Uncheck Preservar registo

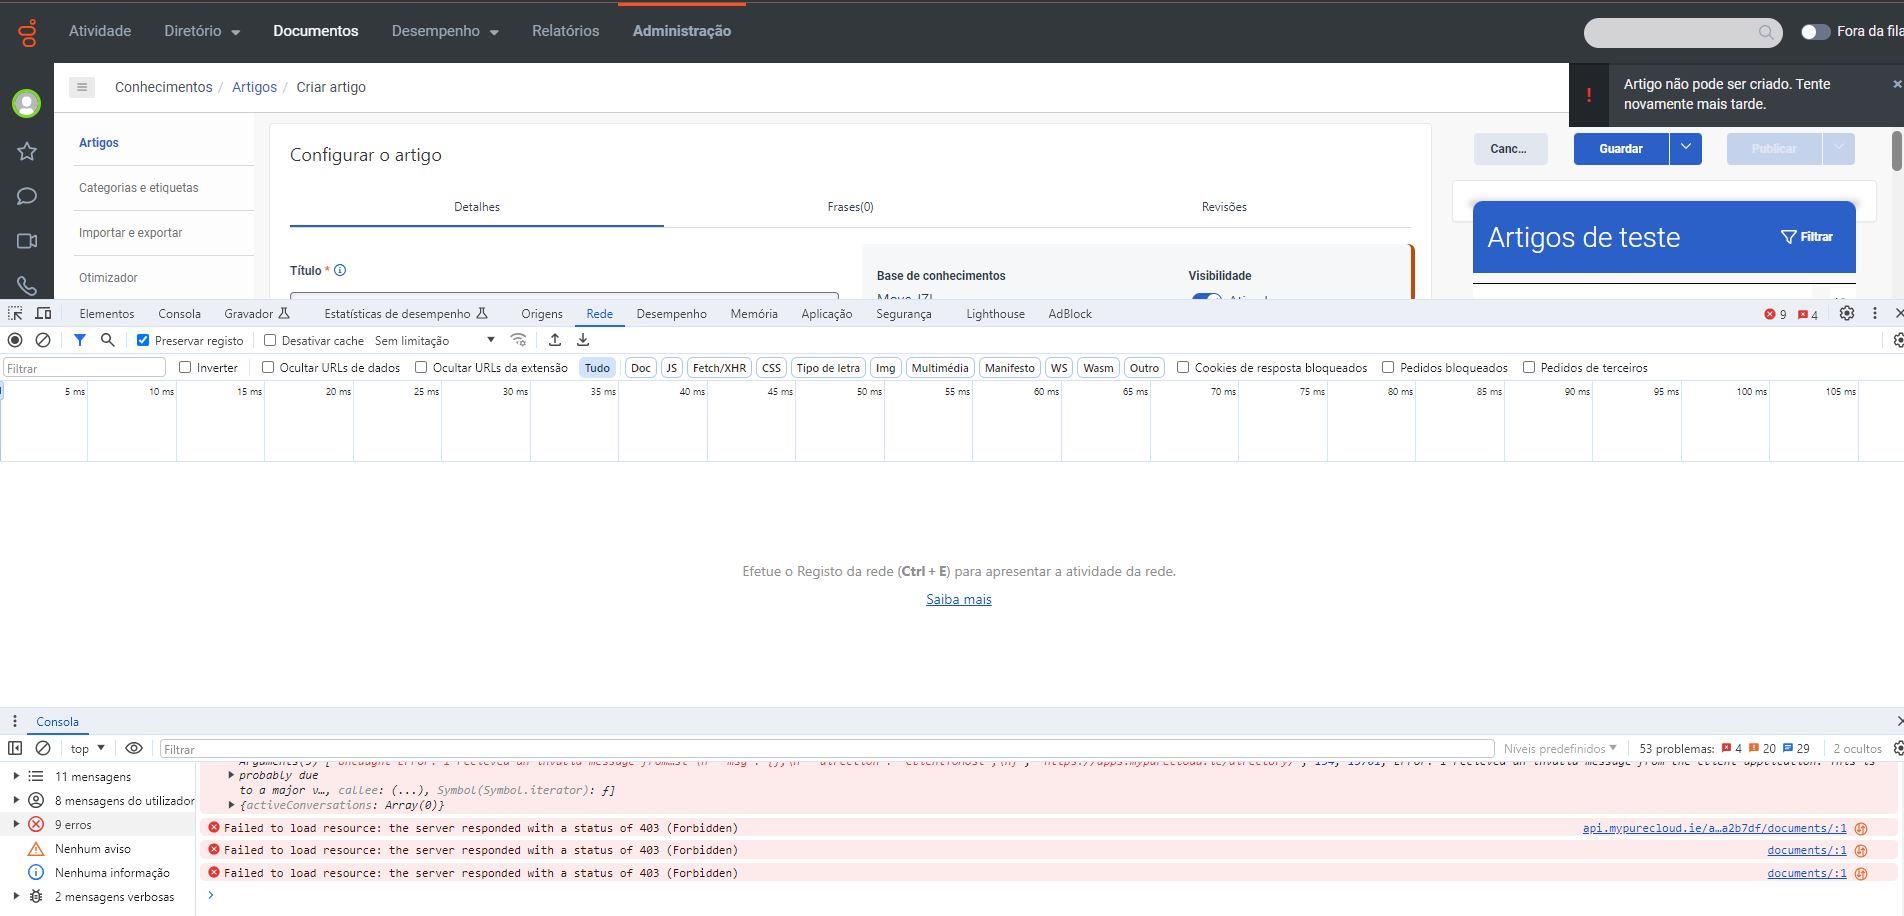(143, 340)
